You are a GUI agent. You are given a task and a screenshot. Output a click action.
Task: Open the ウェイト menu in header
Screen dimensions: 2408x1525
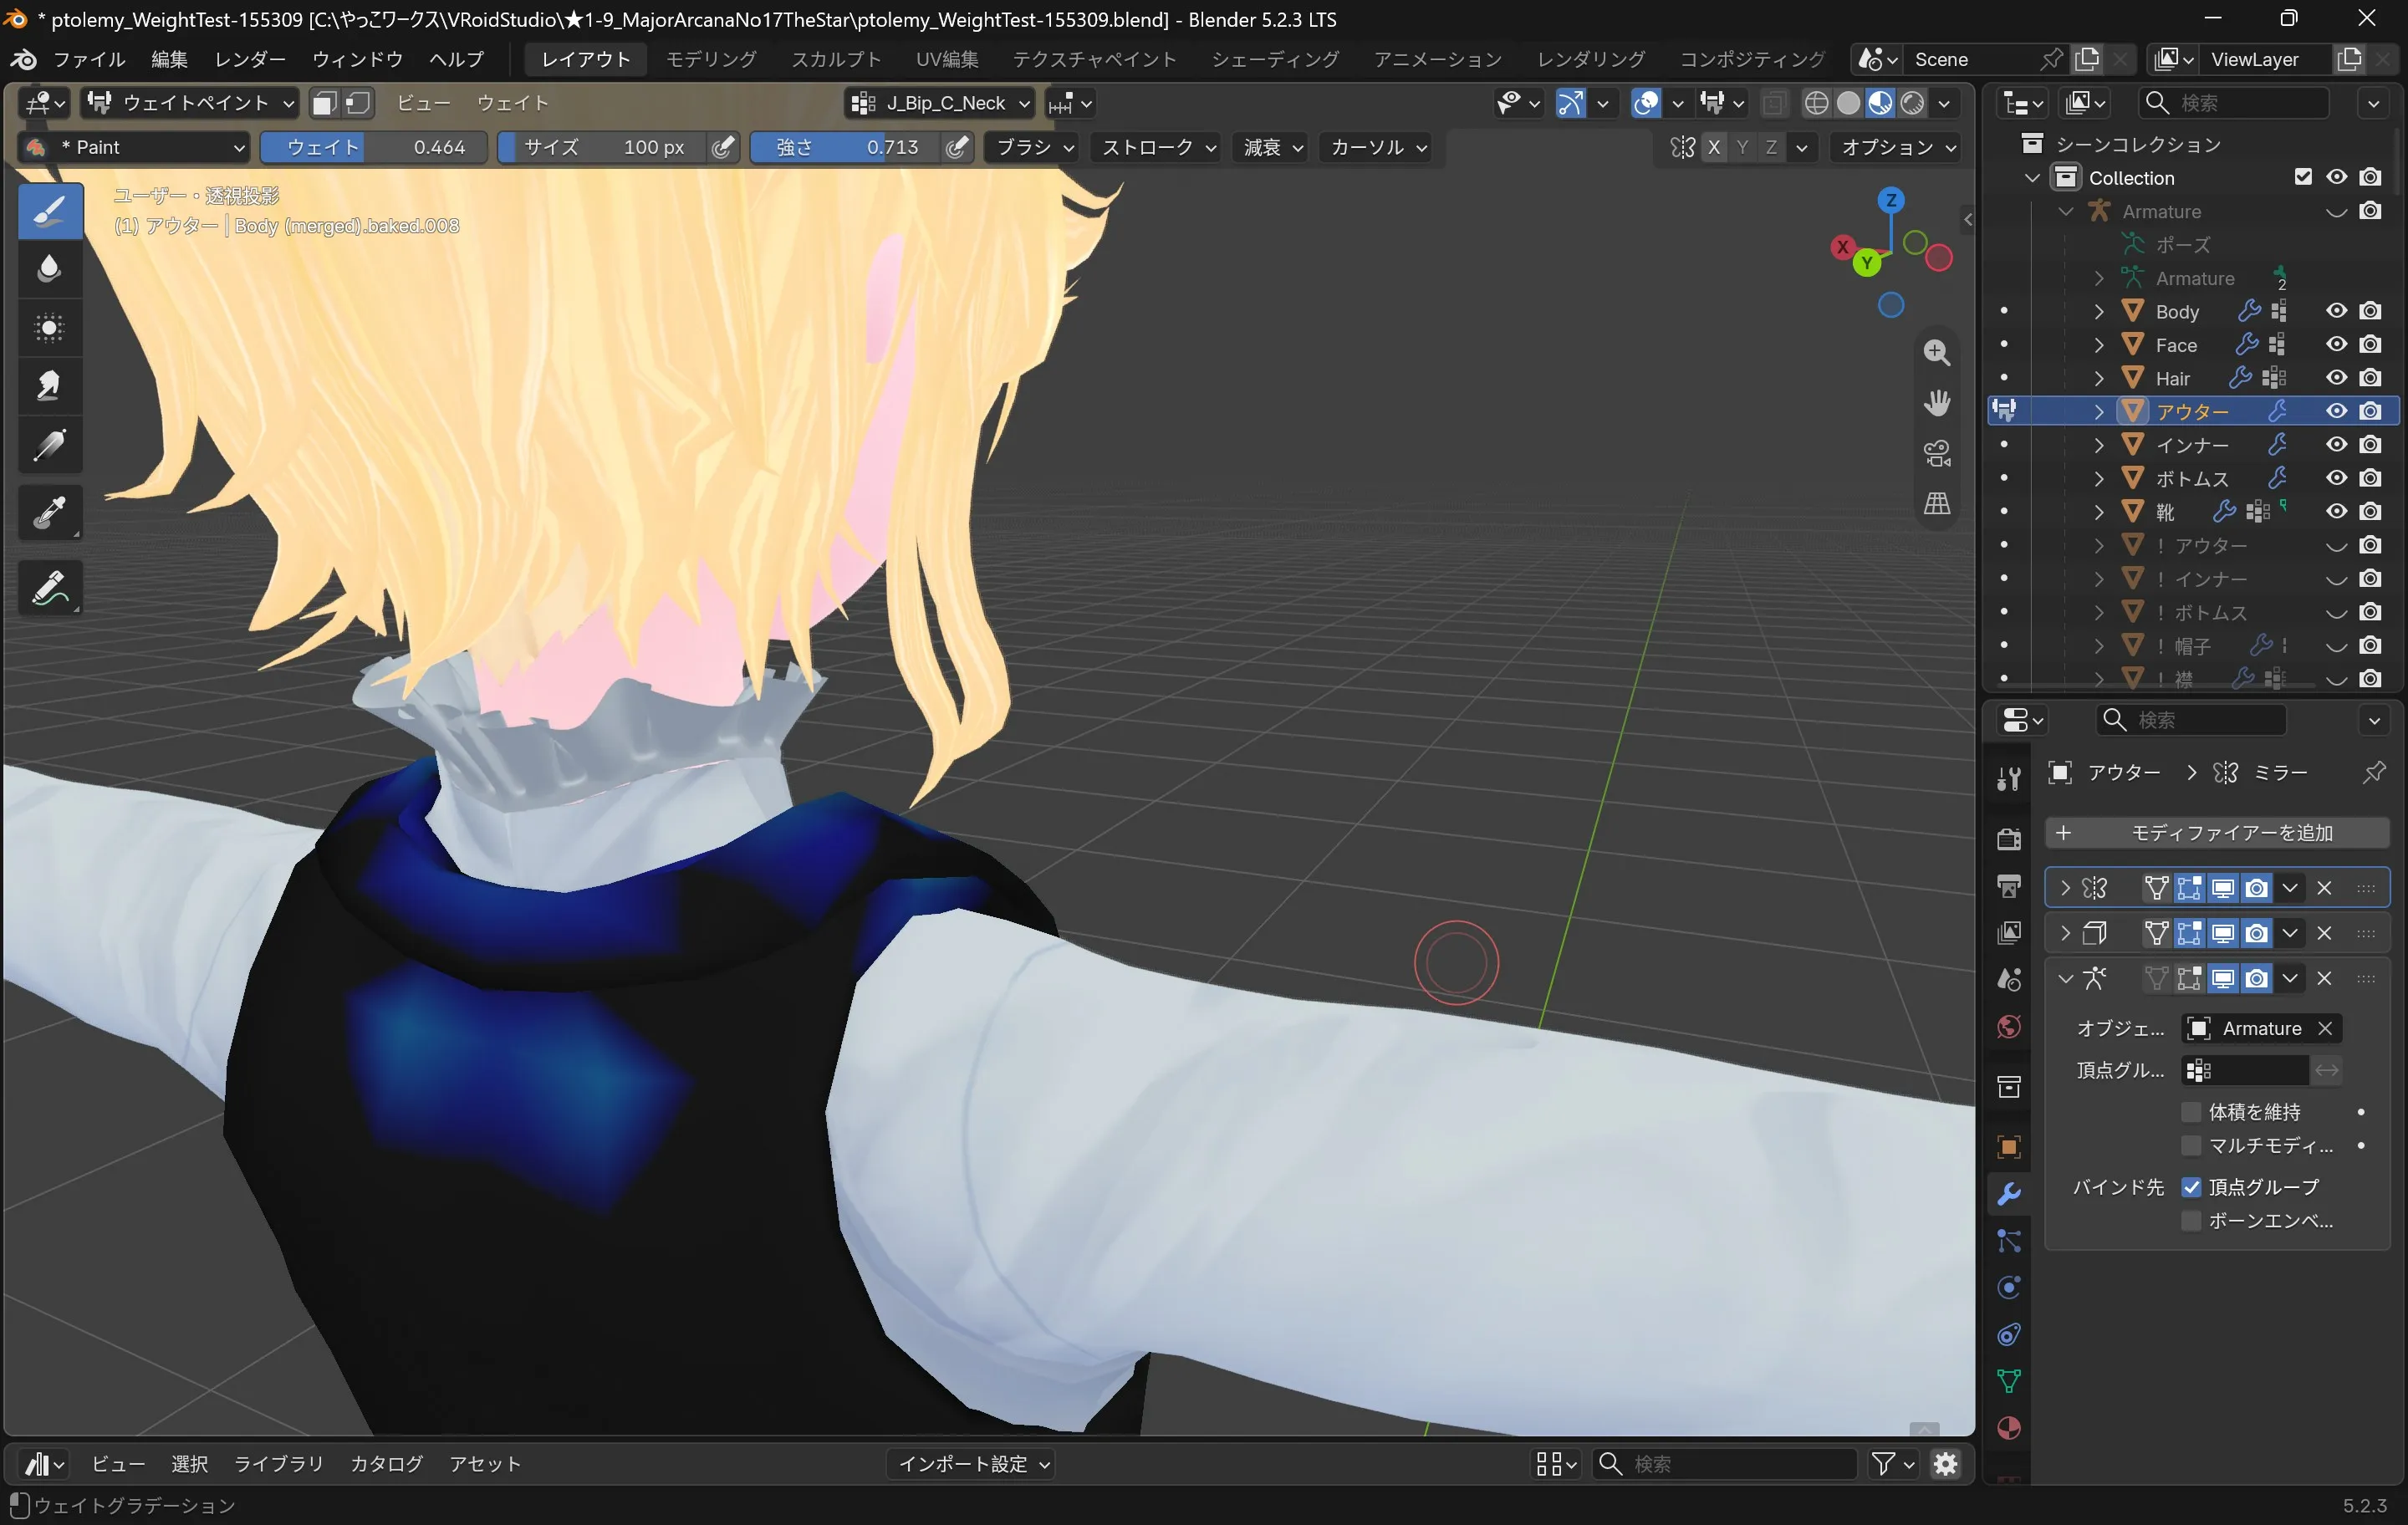tap(512, 103)
